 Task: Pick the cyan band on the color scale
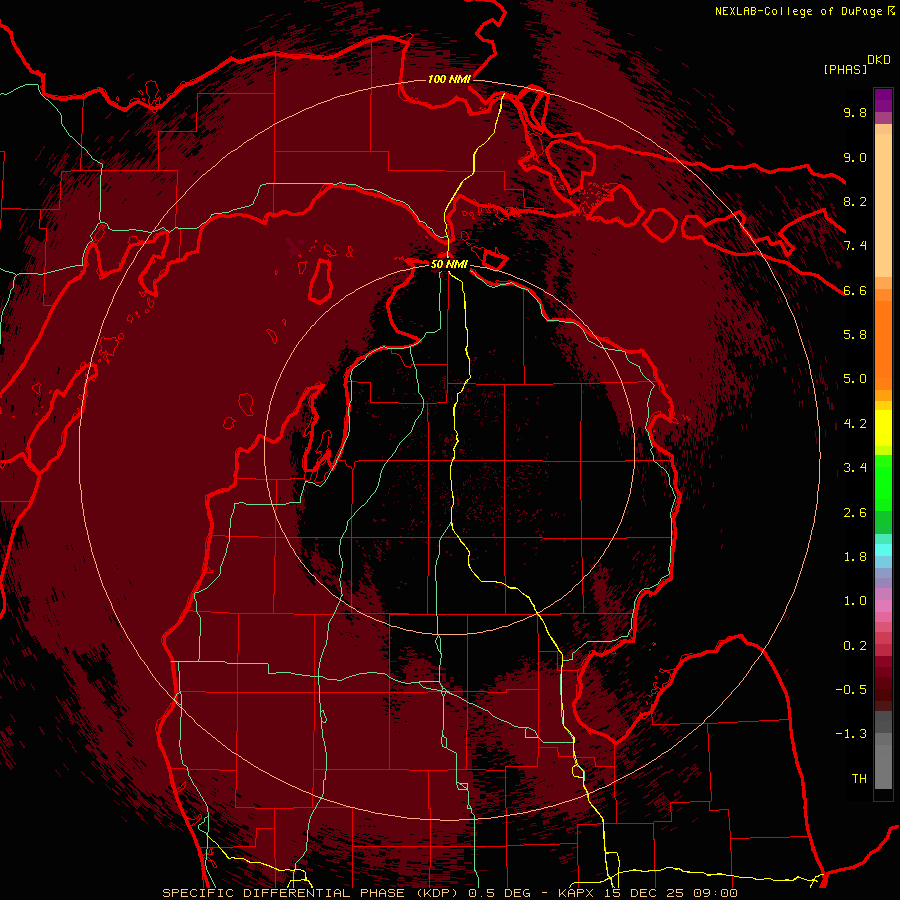point(883,549)
